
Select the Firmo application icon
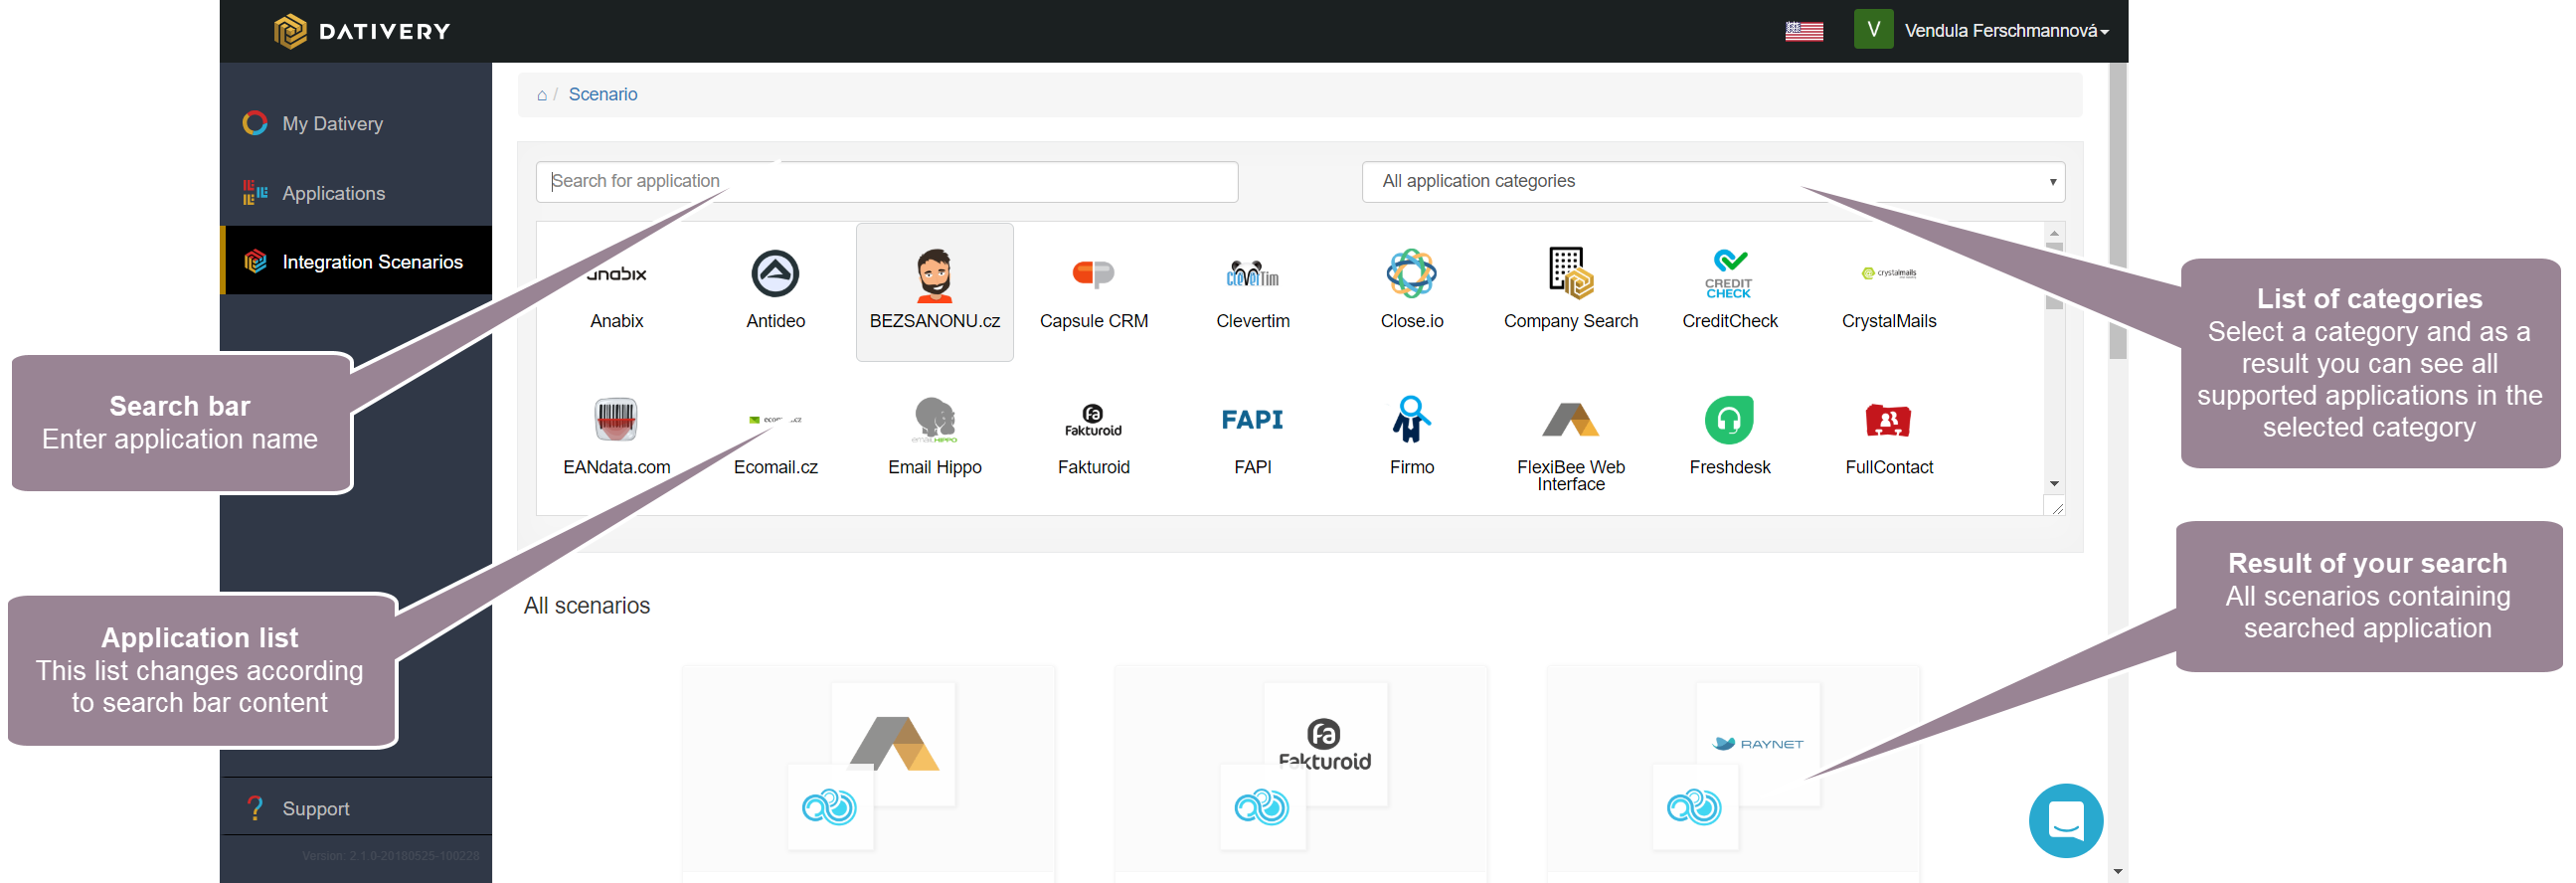1411,420
